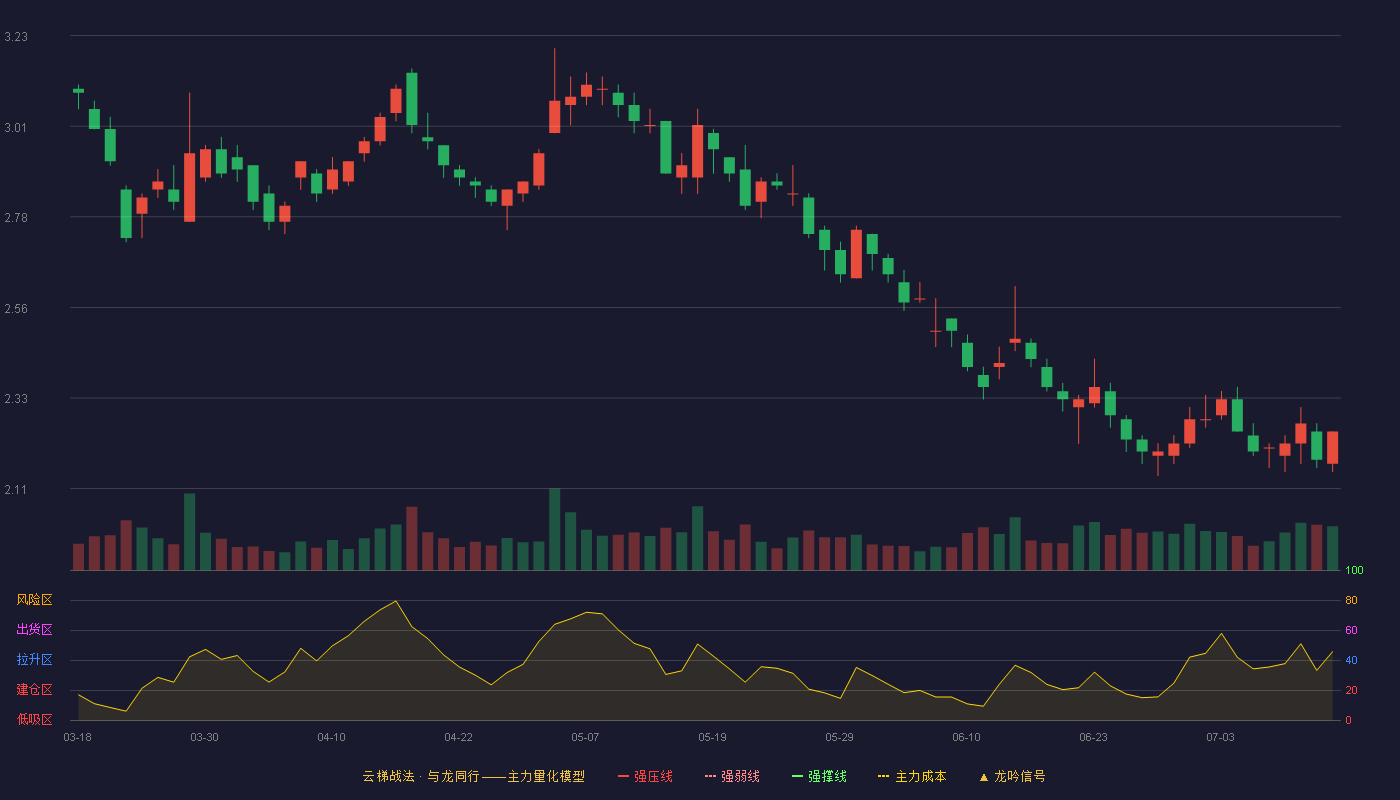This screenshot has width=1400, height=800.
Task: Toggle the 强弱线 legend item
Action: click(x=732, y=776)
